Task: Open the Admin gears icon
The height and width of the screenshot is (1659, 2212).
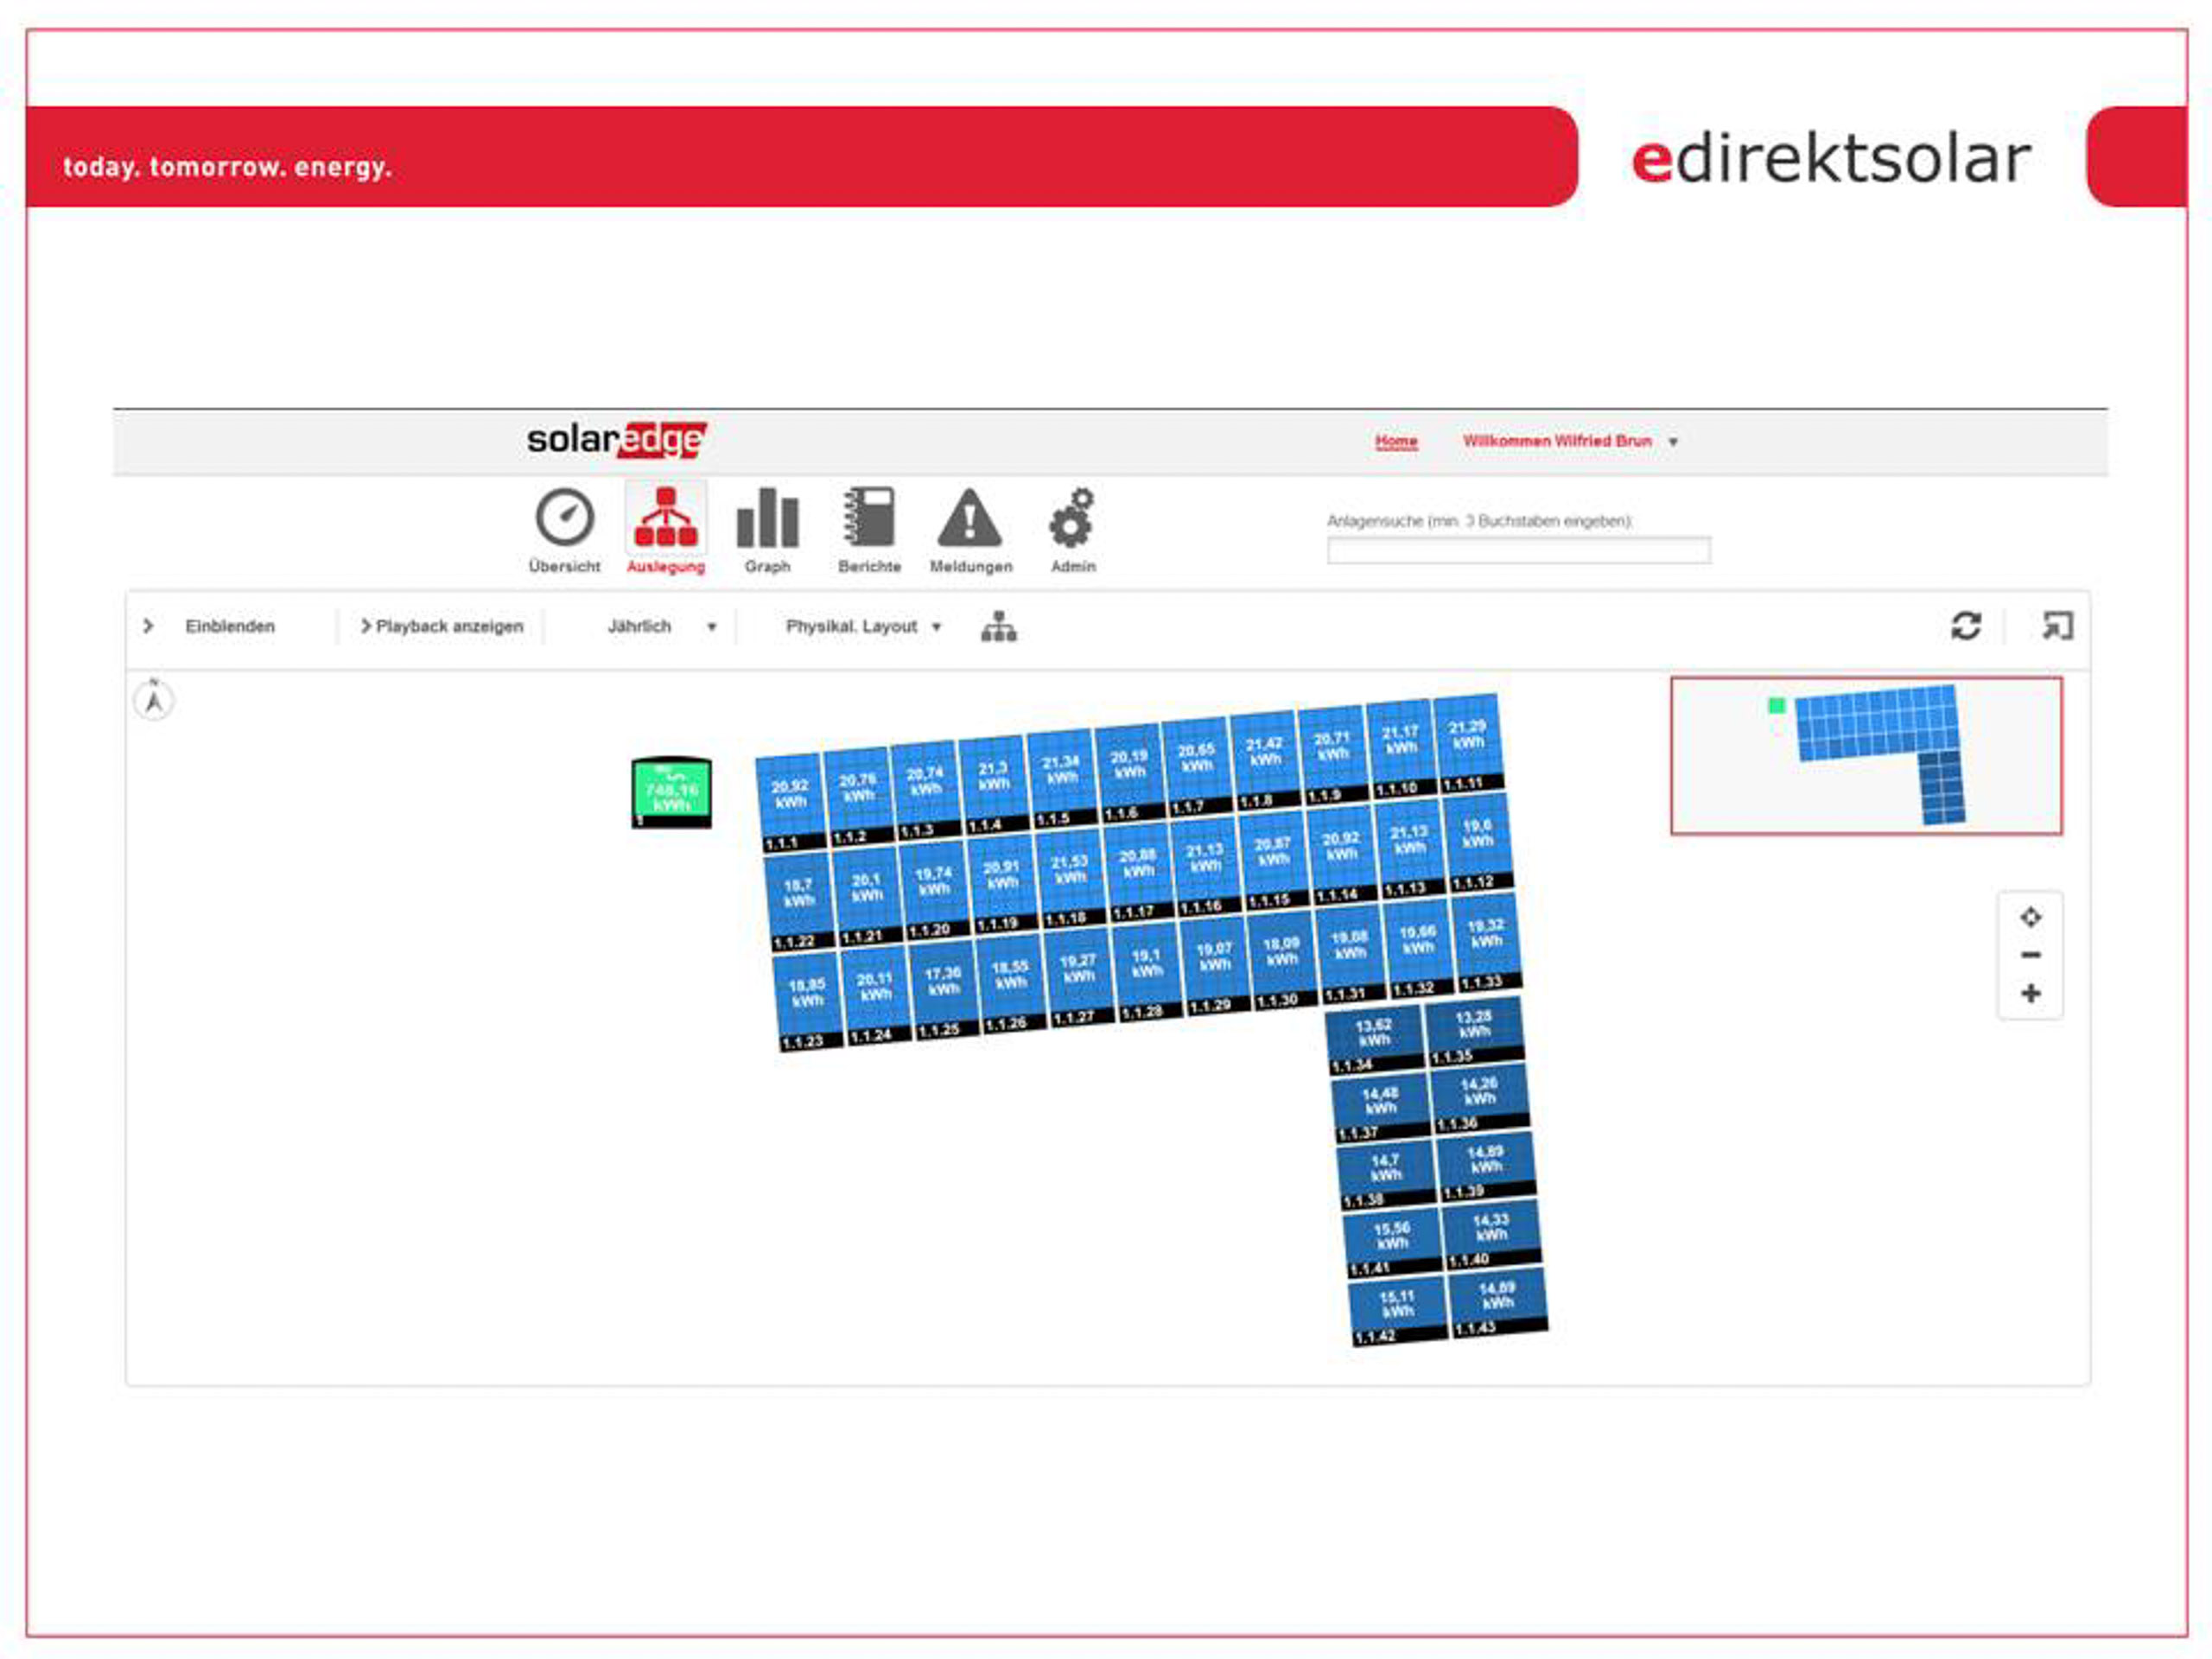Action: 1072,517
